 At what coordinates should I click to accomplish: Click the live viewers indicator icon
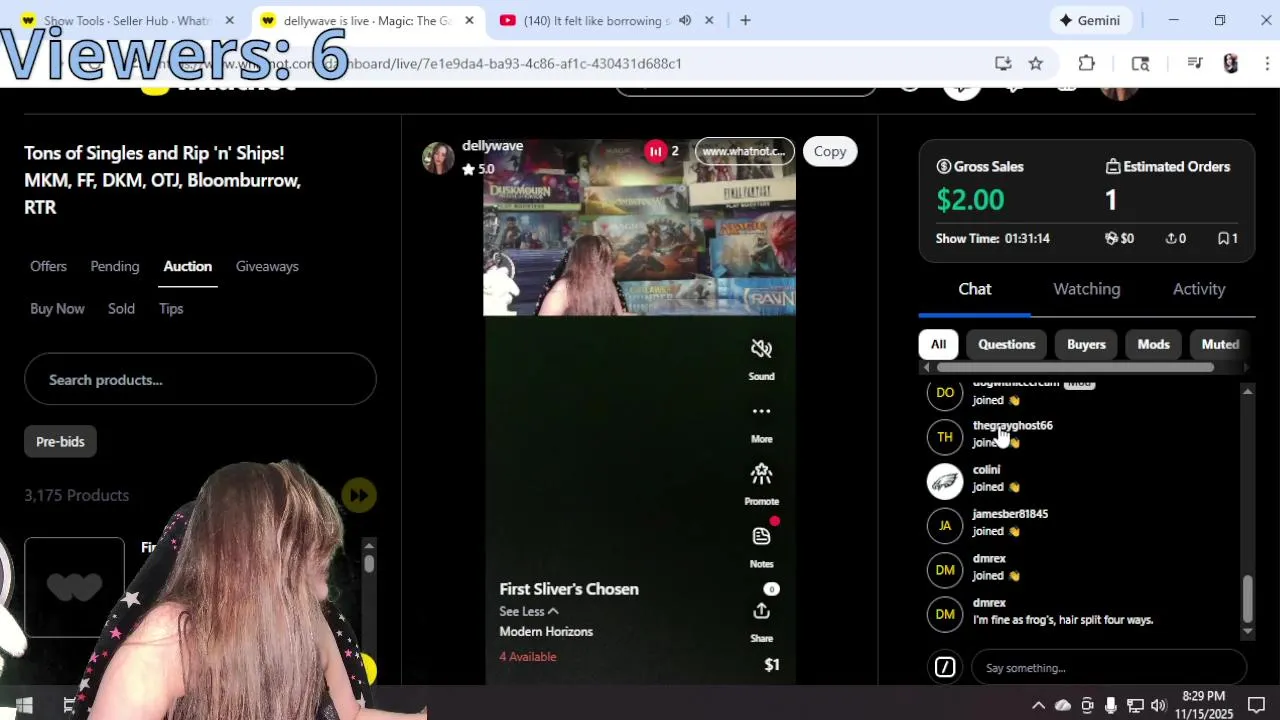pos(655,151)
